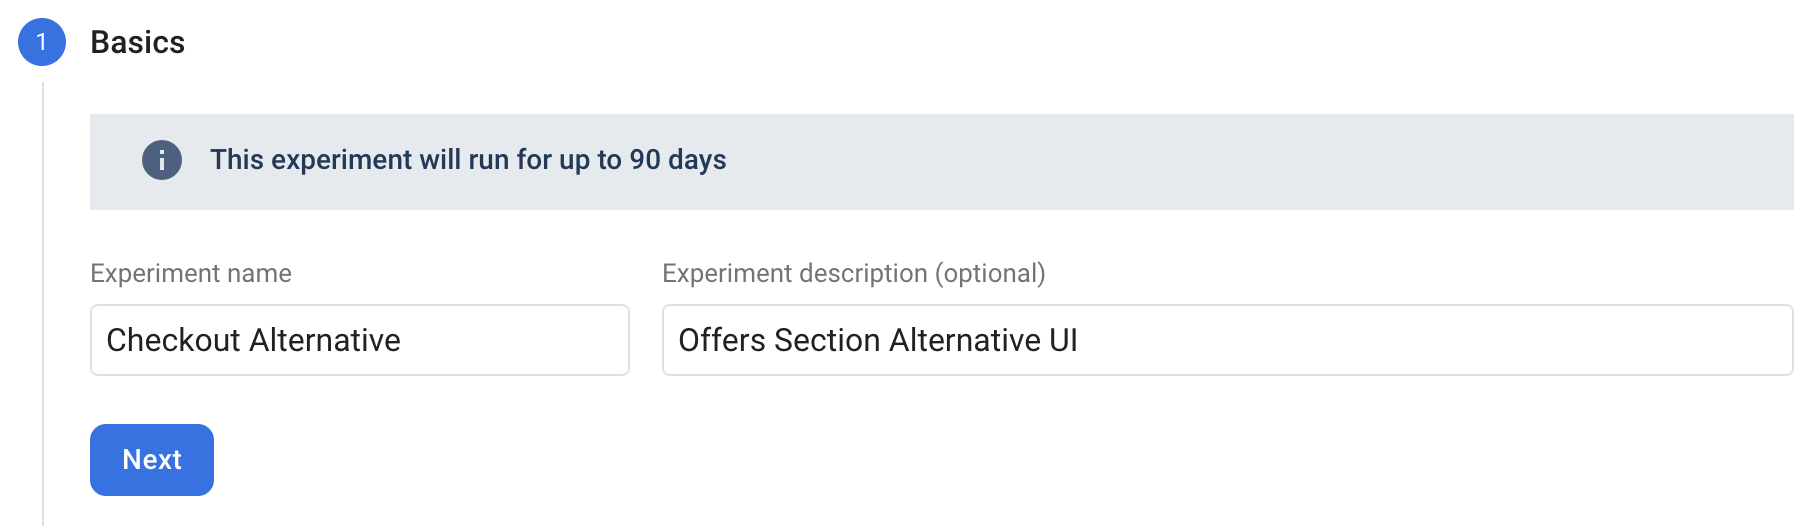Click the Experiment name label
Viewport: 1814px width, 526px height.
click(191, 273)
